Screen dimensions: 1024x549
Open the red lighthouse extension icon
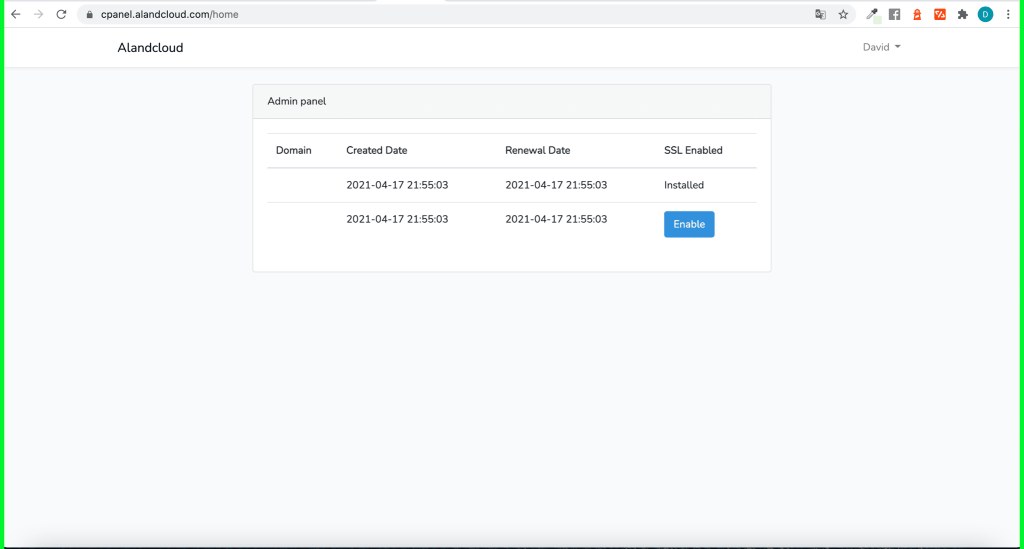click(917, 14)
